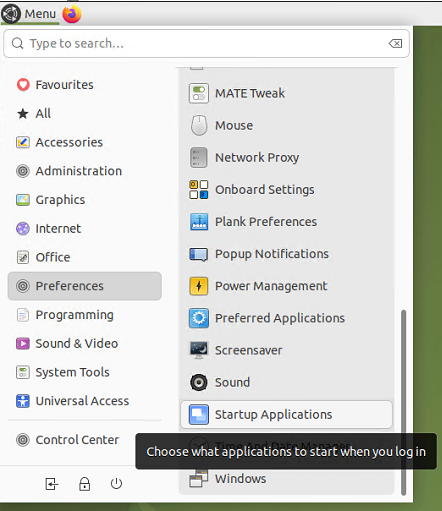Click the Accessories category icon
Image resolution: width=442 pixels, height=511 pixels.
[x=23, y=142]
